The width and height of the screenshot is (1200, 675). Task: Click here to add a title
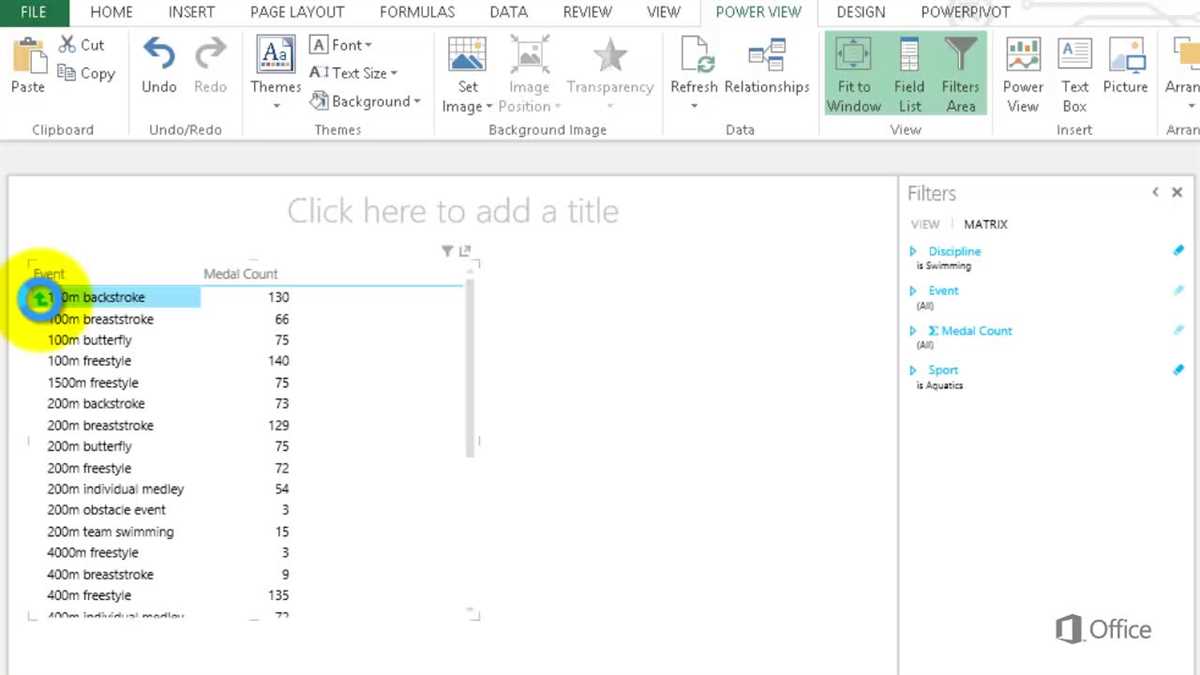point(453,211)
